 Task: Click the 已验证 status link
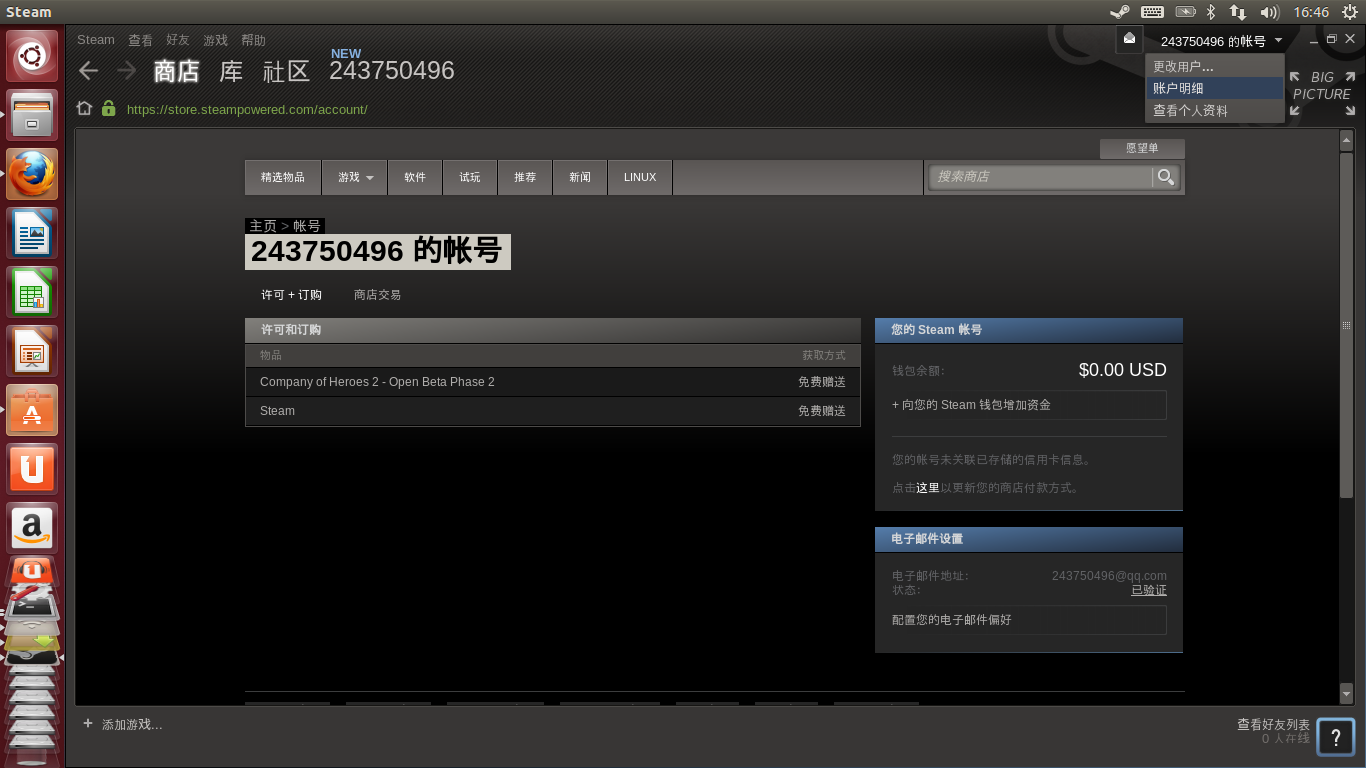tap(1149, 590)
